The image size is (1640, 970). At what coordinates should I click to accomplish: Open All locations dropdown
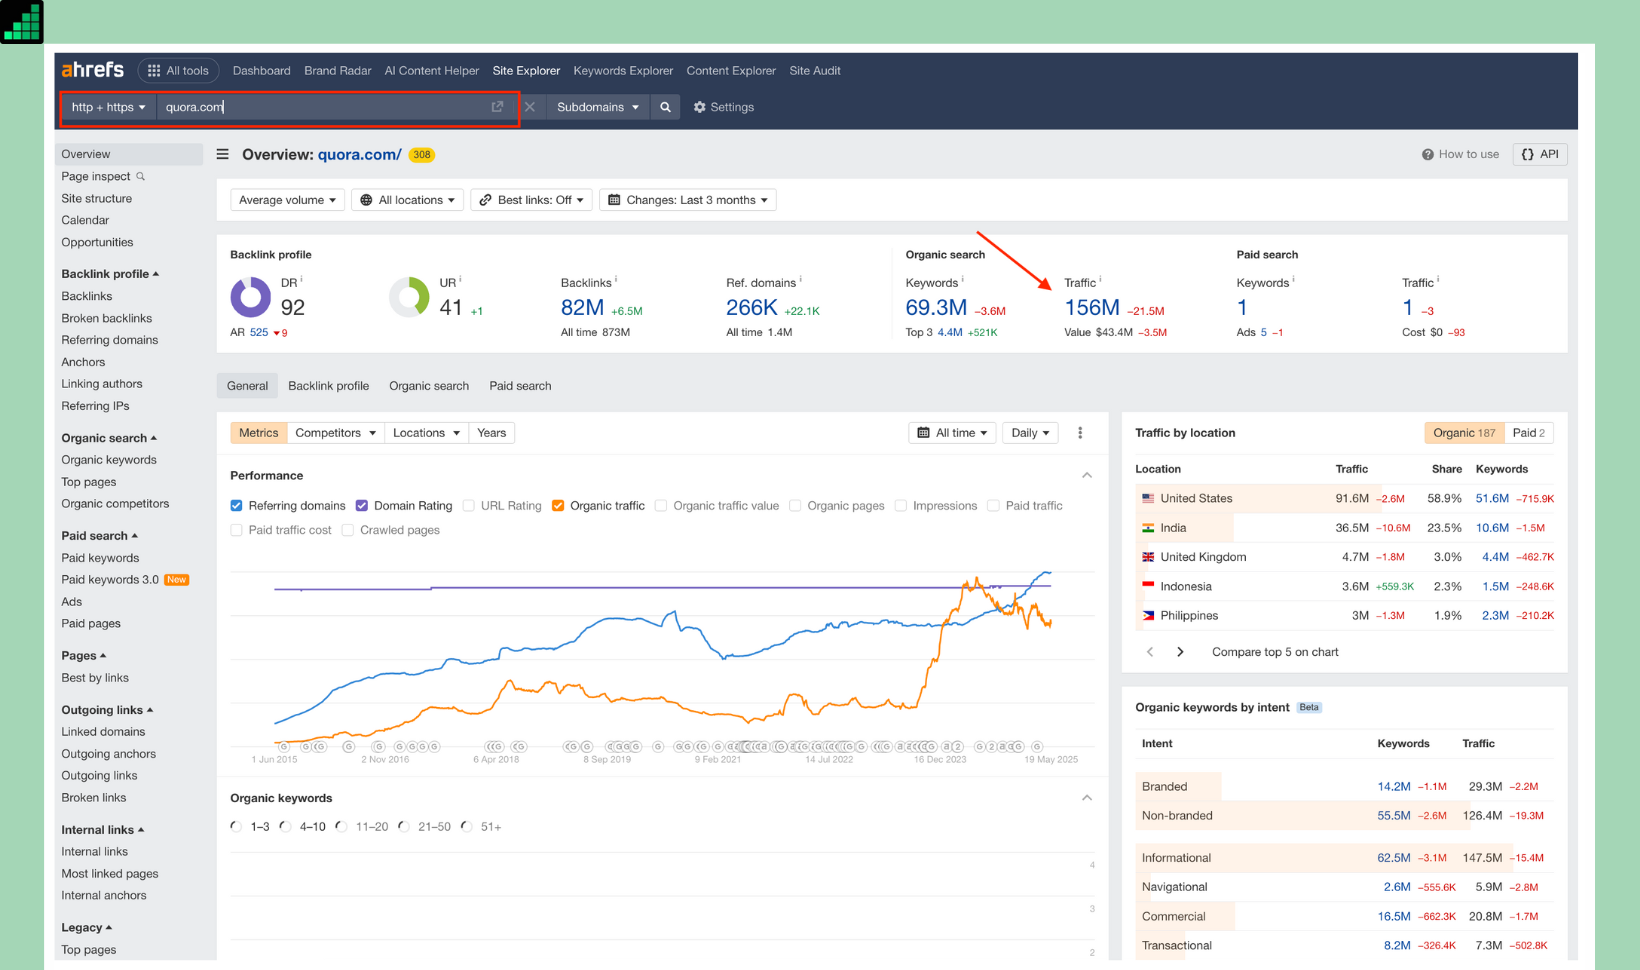point(407,200)
